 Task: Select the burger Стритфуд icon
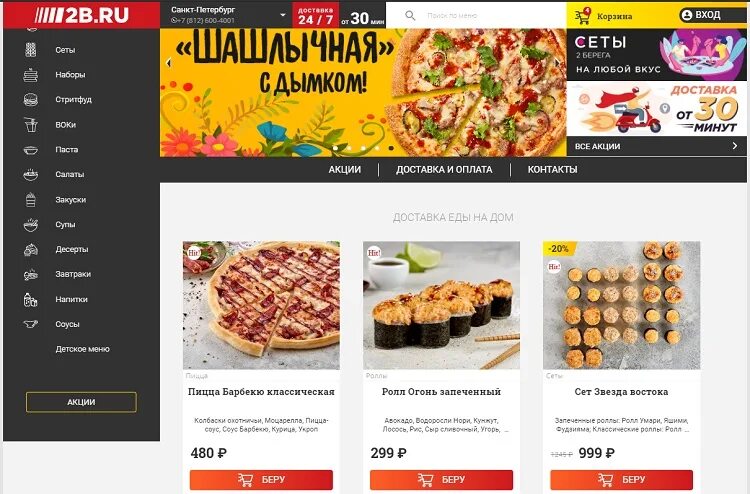tap(31, 99)
